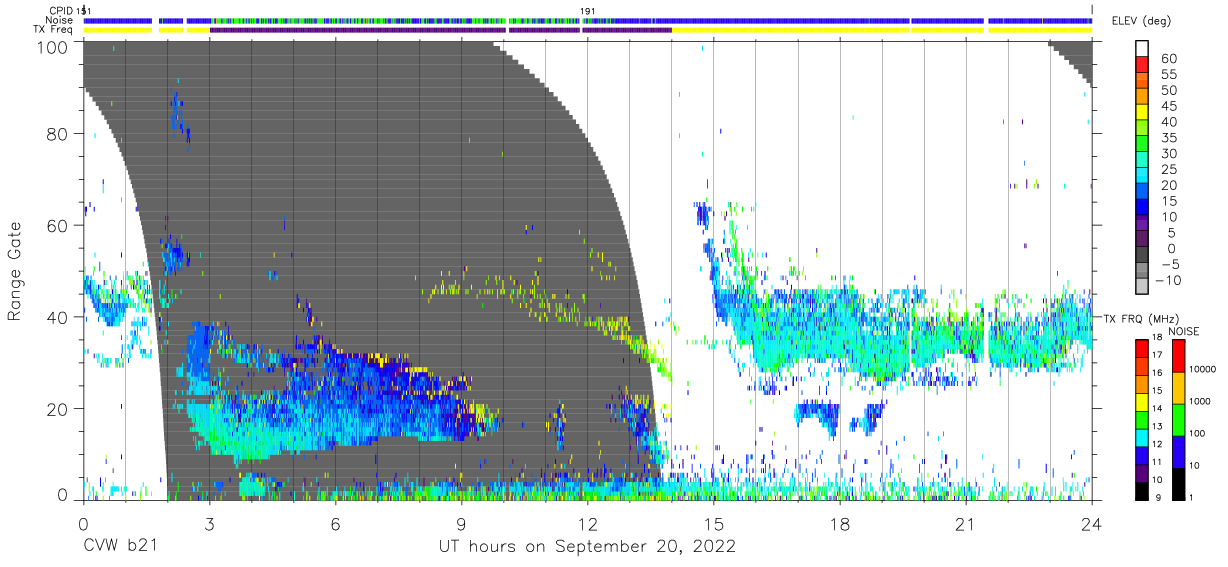Click the x-axis tick label "24"
The width and height of the screenshot is (1228, 567).
pyautogui.click(x=1092, y=524)
